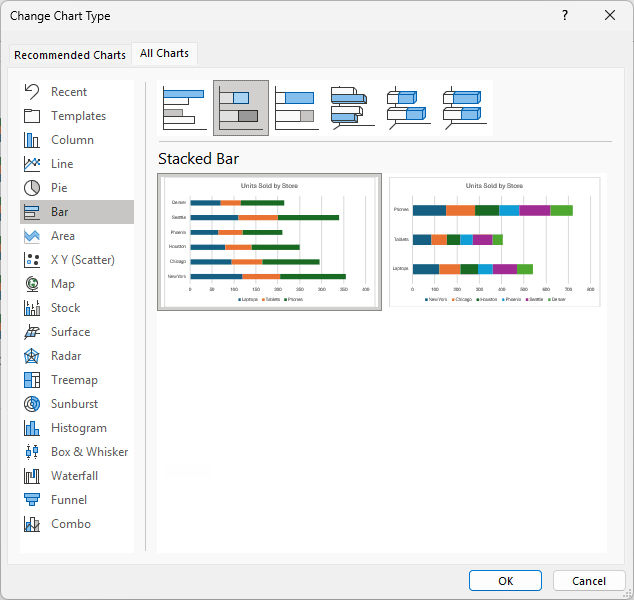Screen dimensions: 634x600
Task: Click the Pie chart category icon
Action: [x=32, y=188]
